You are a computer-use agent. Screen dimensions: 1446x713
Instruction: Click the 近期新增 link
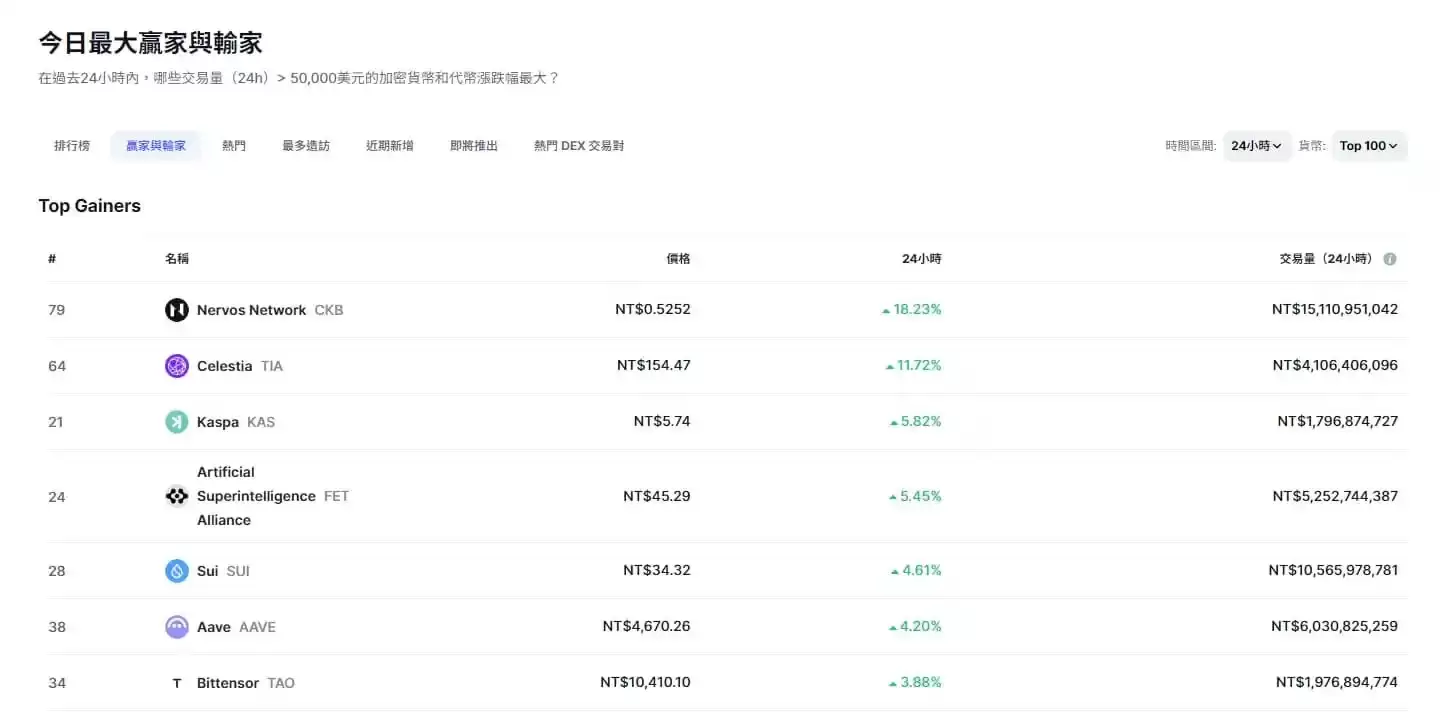pyautogui.click(x=389, y=145)
